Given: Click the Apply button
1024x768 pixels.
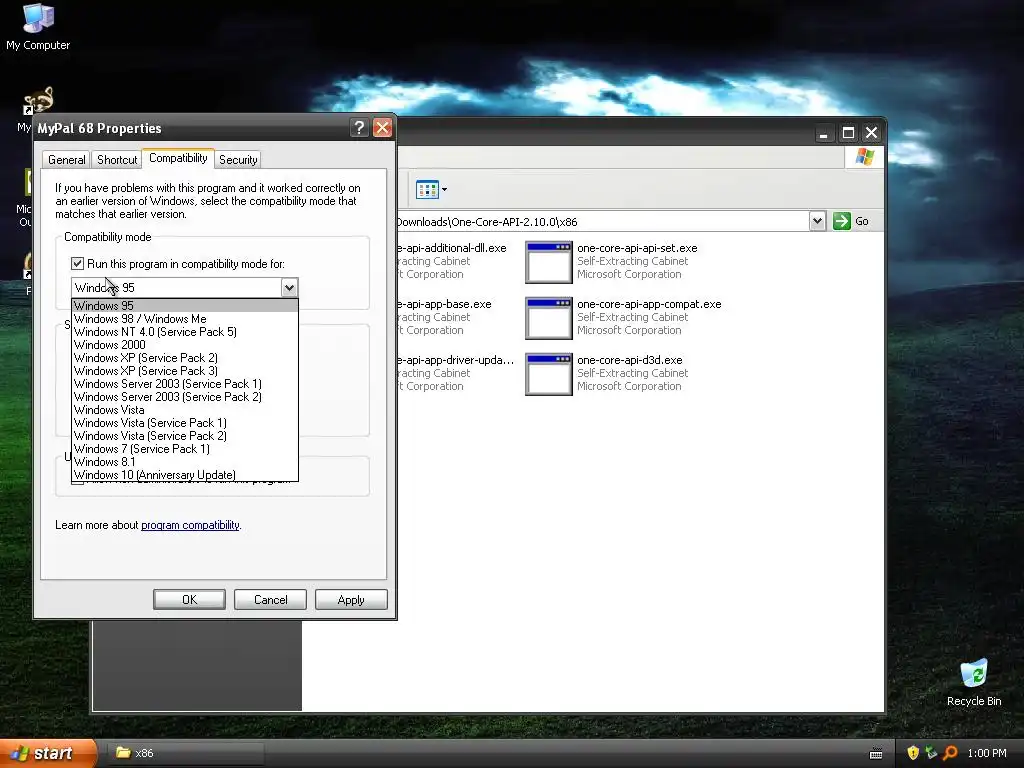Looking at the screenshot, I should [351, 600].
